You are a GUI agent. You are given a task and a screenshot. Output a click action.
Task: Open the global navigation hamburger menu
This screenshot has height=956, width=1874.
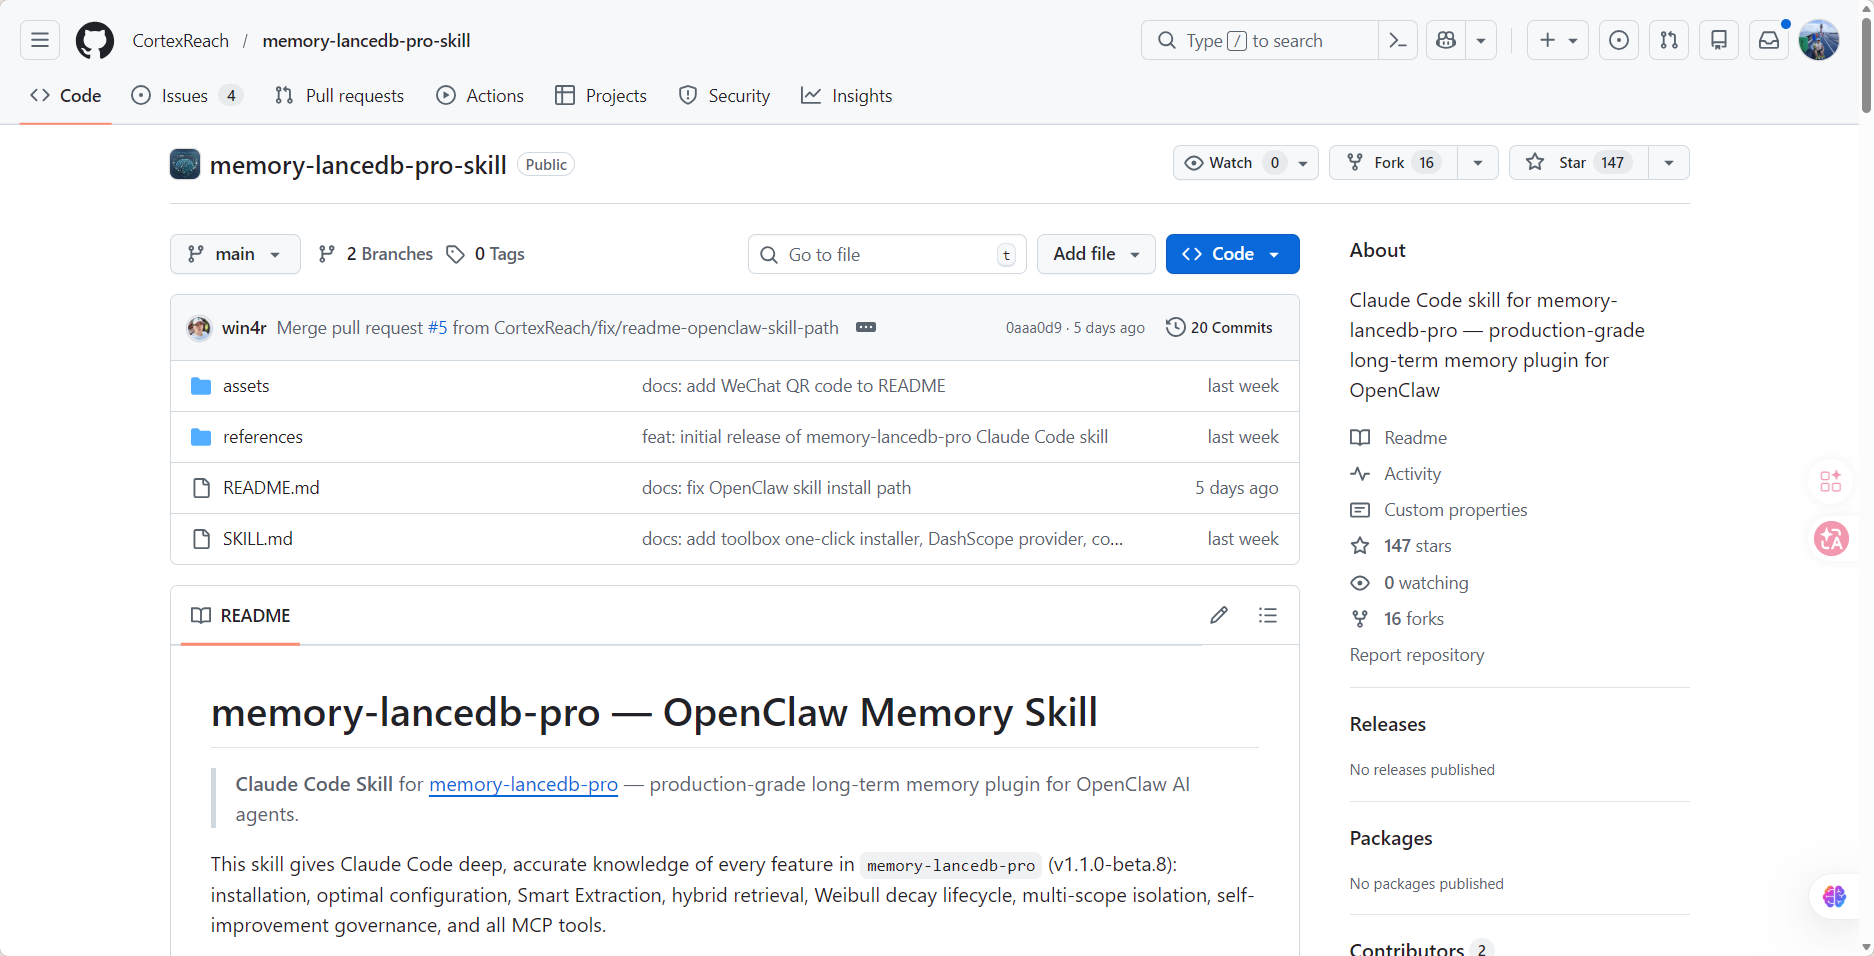tap(40, 40)
